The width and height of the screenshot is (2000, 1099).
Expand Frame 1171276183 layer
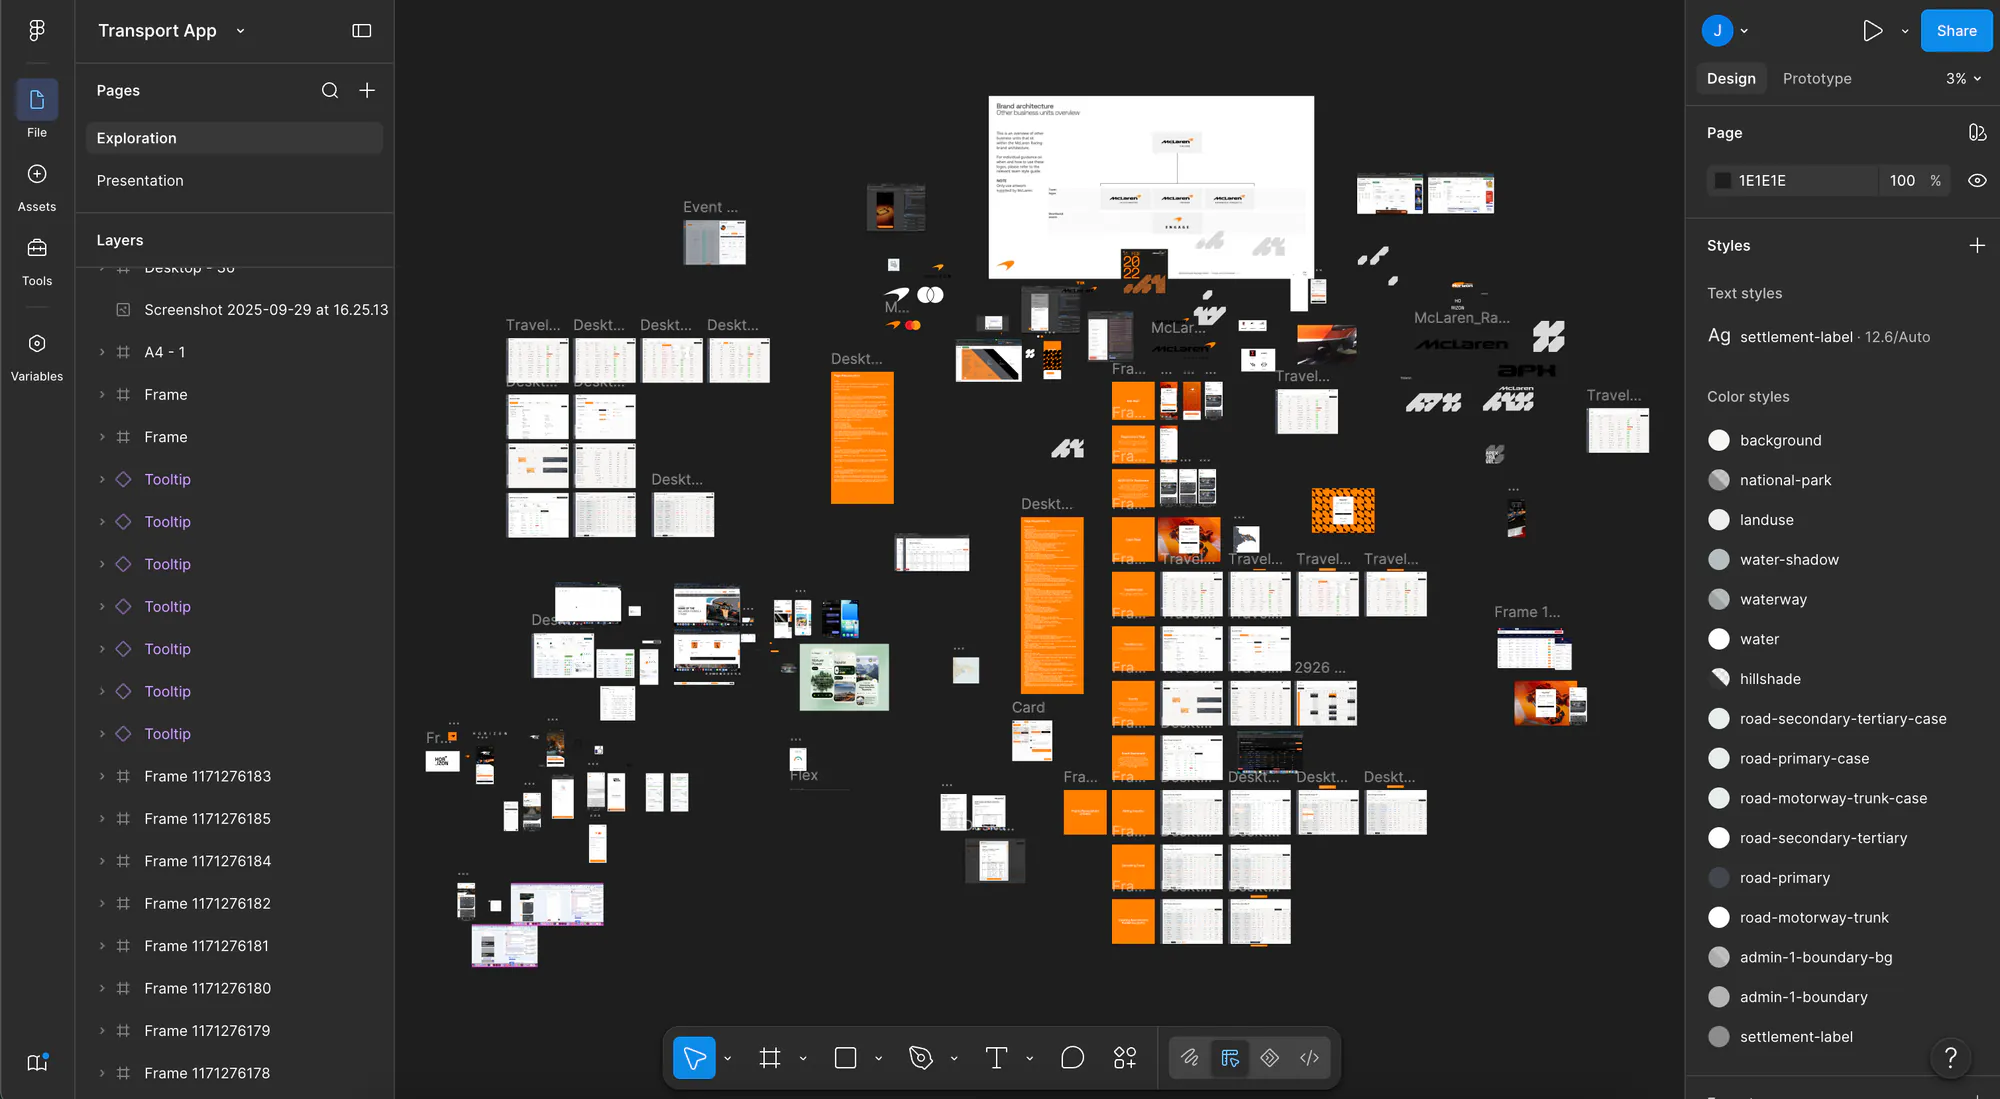[x=102, y=776]
